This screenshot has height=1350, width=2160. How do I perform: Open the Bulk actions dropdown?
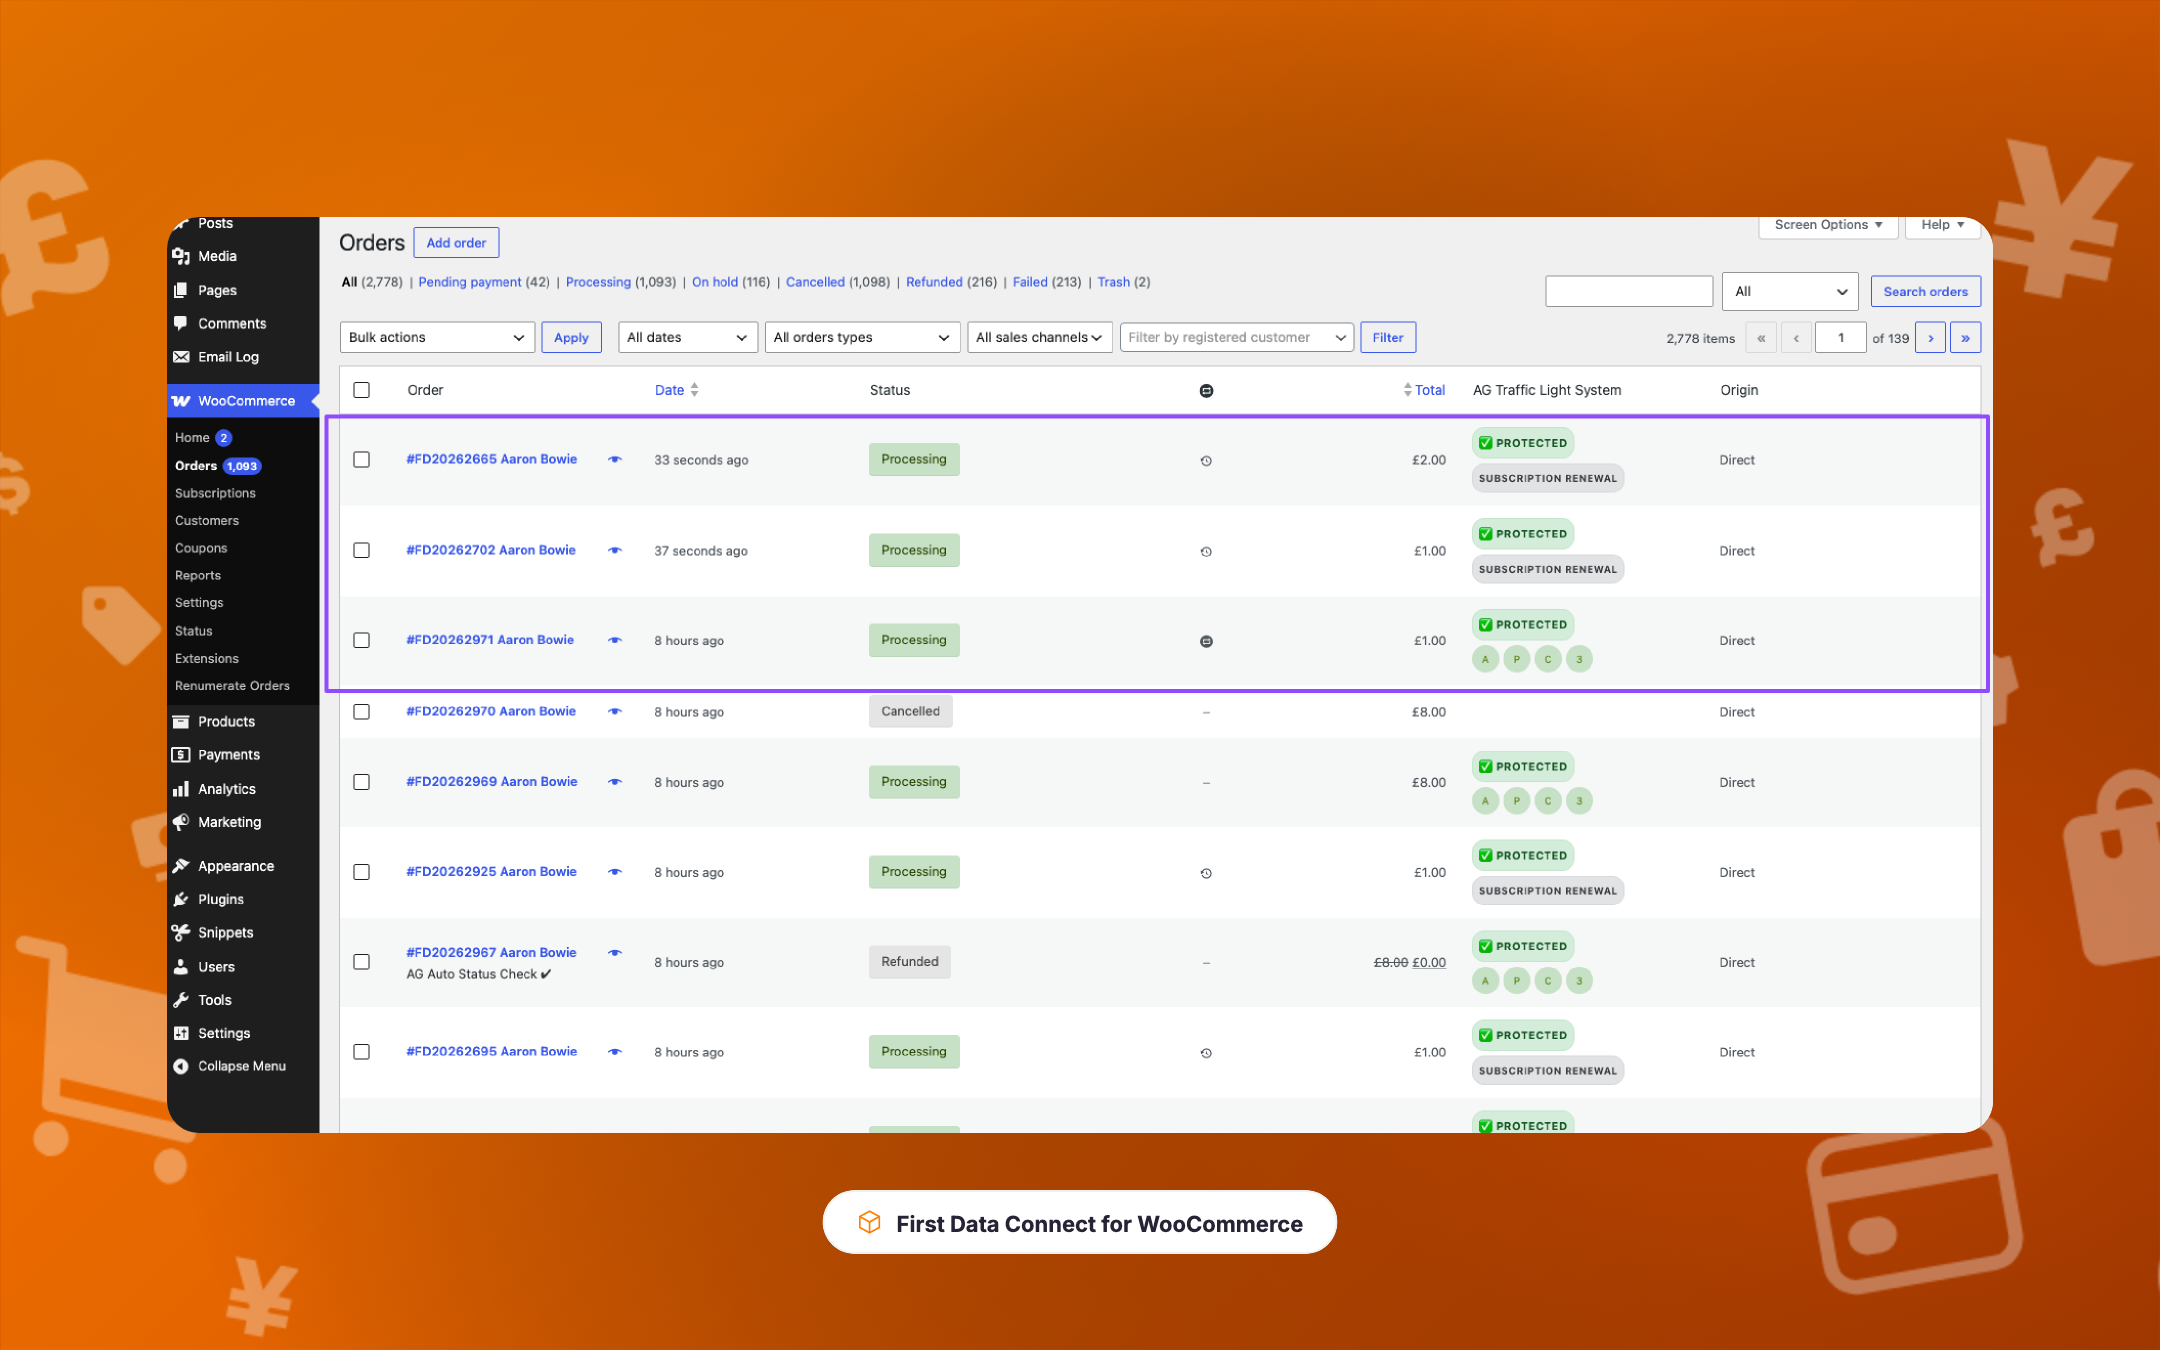(437, 338)
